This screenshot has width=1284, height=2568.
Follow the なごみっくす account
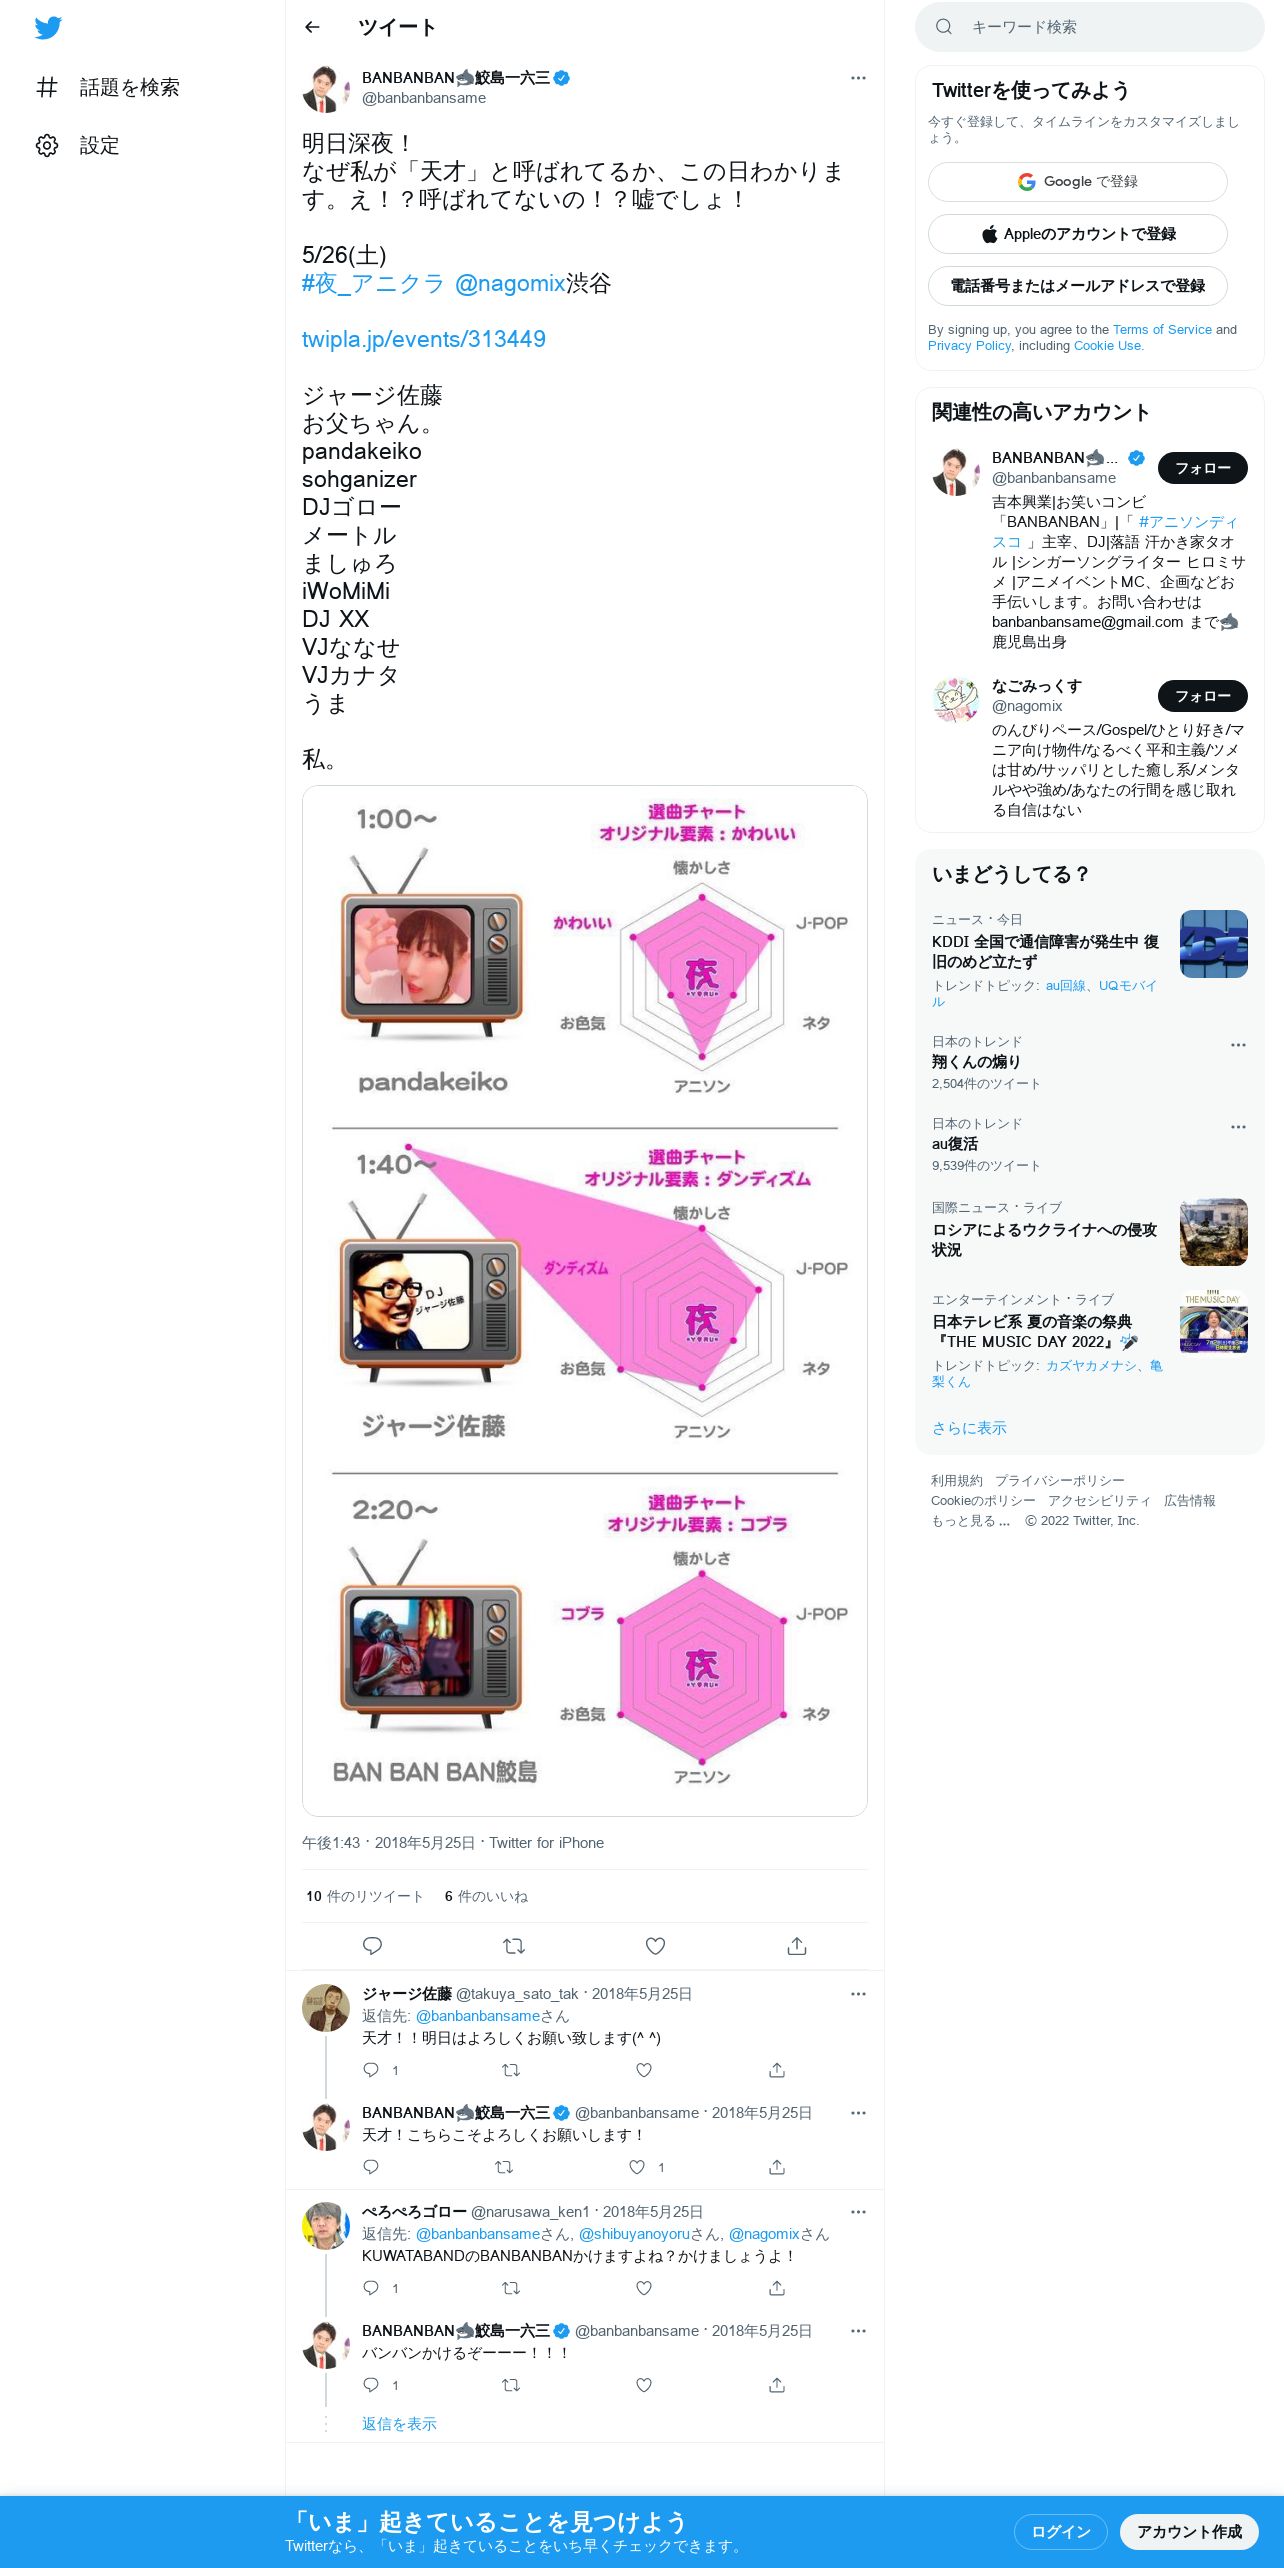(1203, 696)
